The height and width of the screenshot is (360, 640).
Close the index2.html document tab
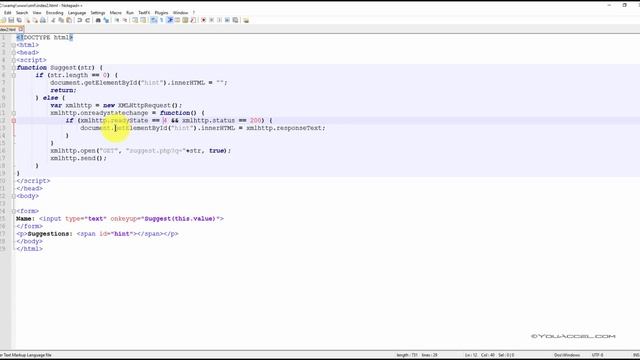tap(21, 29)
